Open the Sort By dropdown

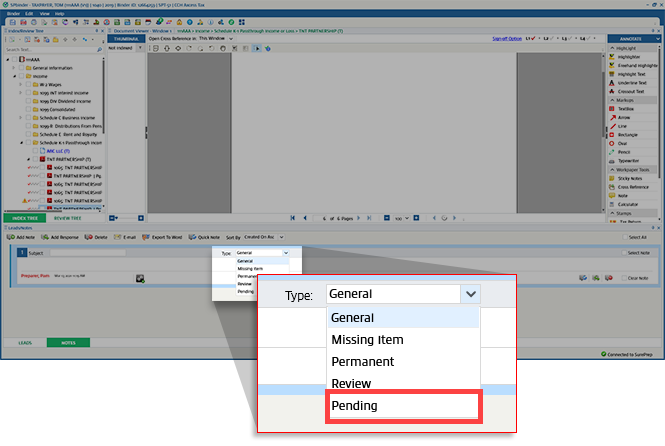pyautogui.click(x=284, y=237)
